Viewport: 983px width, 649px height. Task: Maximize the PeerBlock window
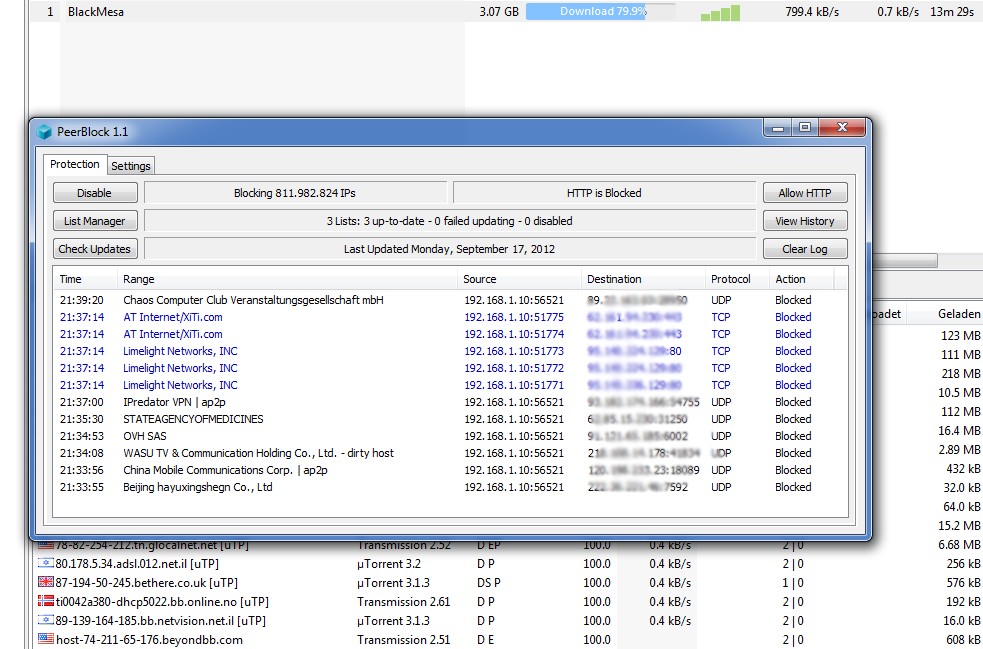click(x=804, y=128)
